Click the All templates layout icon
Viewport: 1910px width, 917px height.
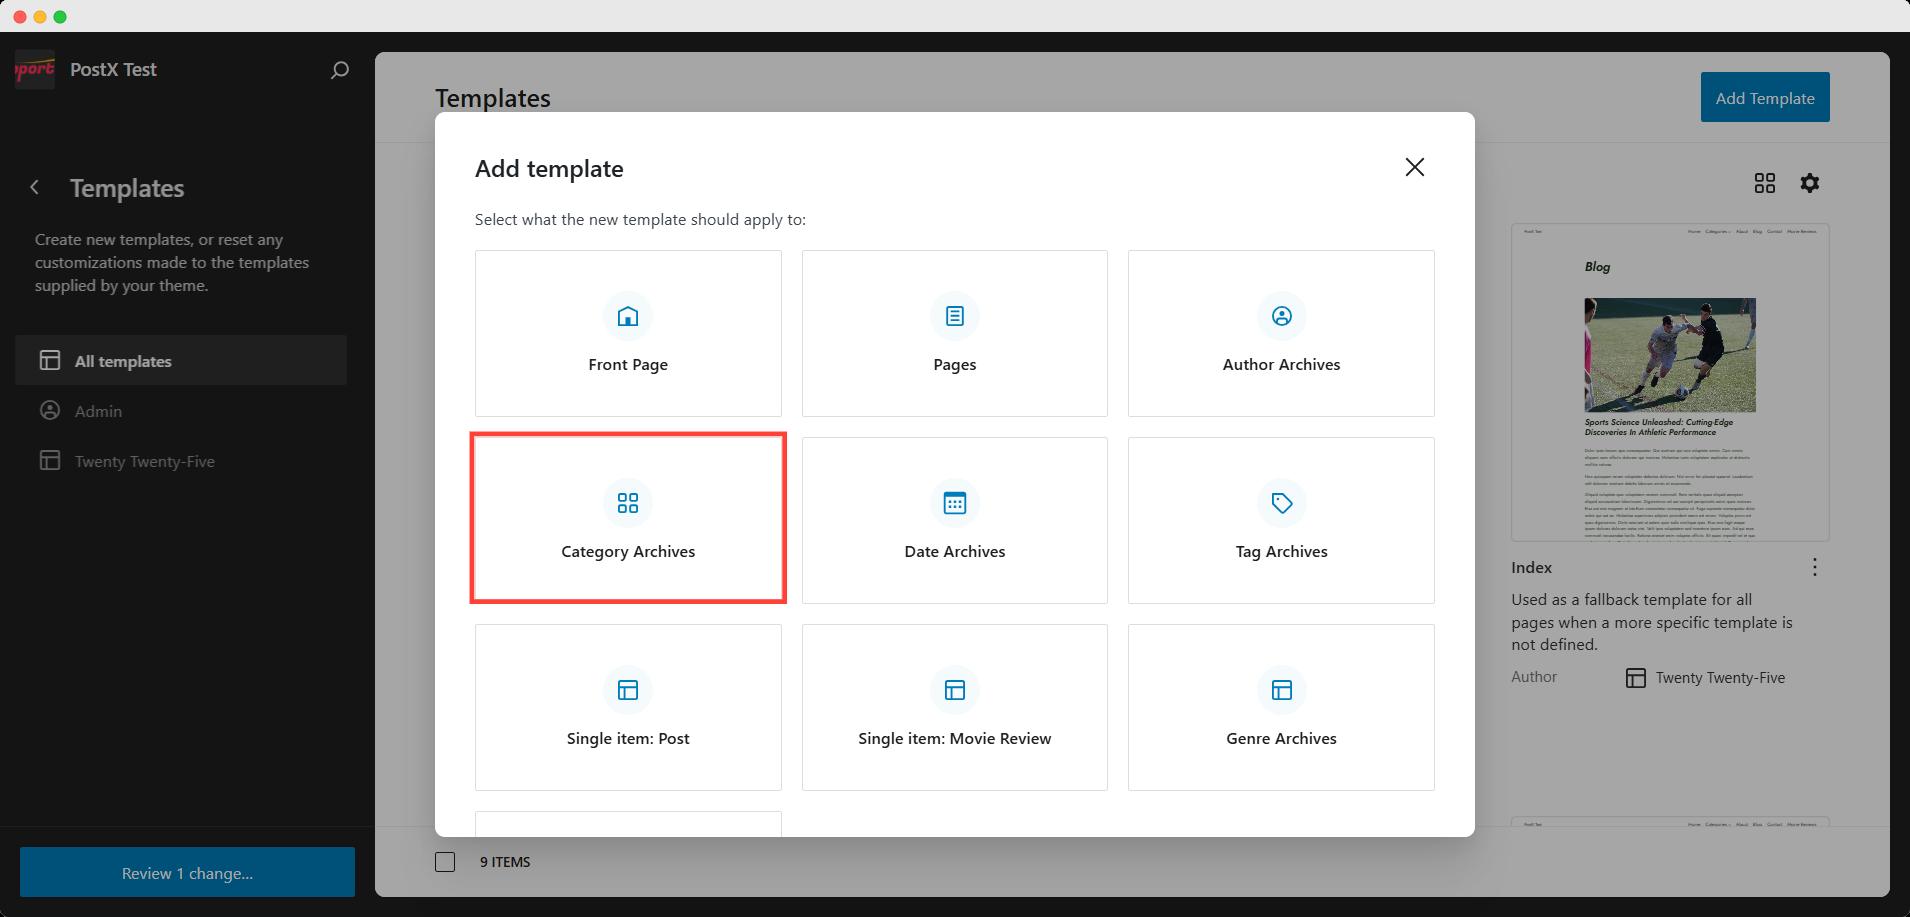[50, 360]
